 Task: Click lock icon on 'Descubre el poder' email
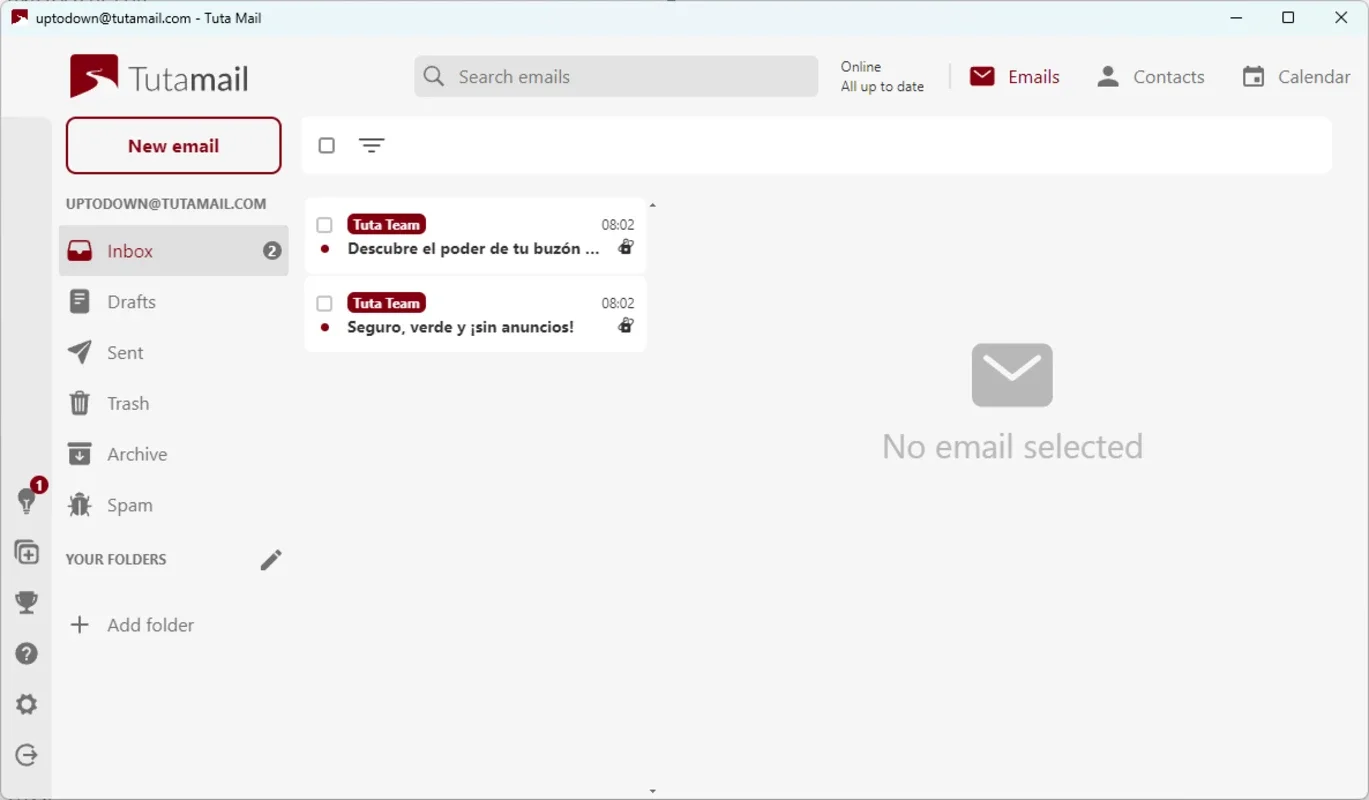point(626,247)
